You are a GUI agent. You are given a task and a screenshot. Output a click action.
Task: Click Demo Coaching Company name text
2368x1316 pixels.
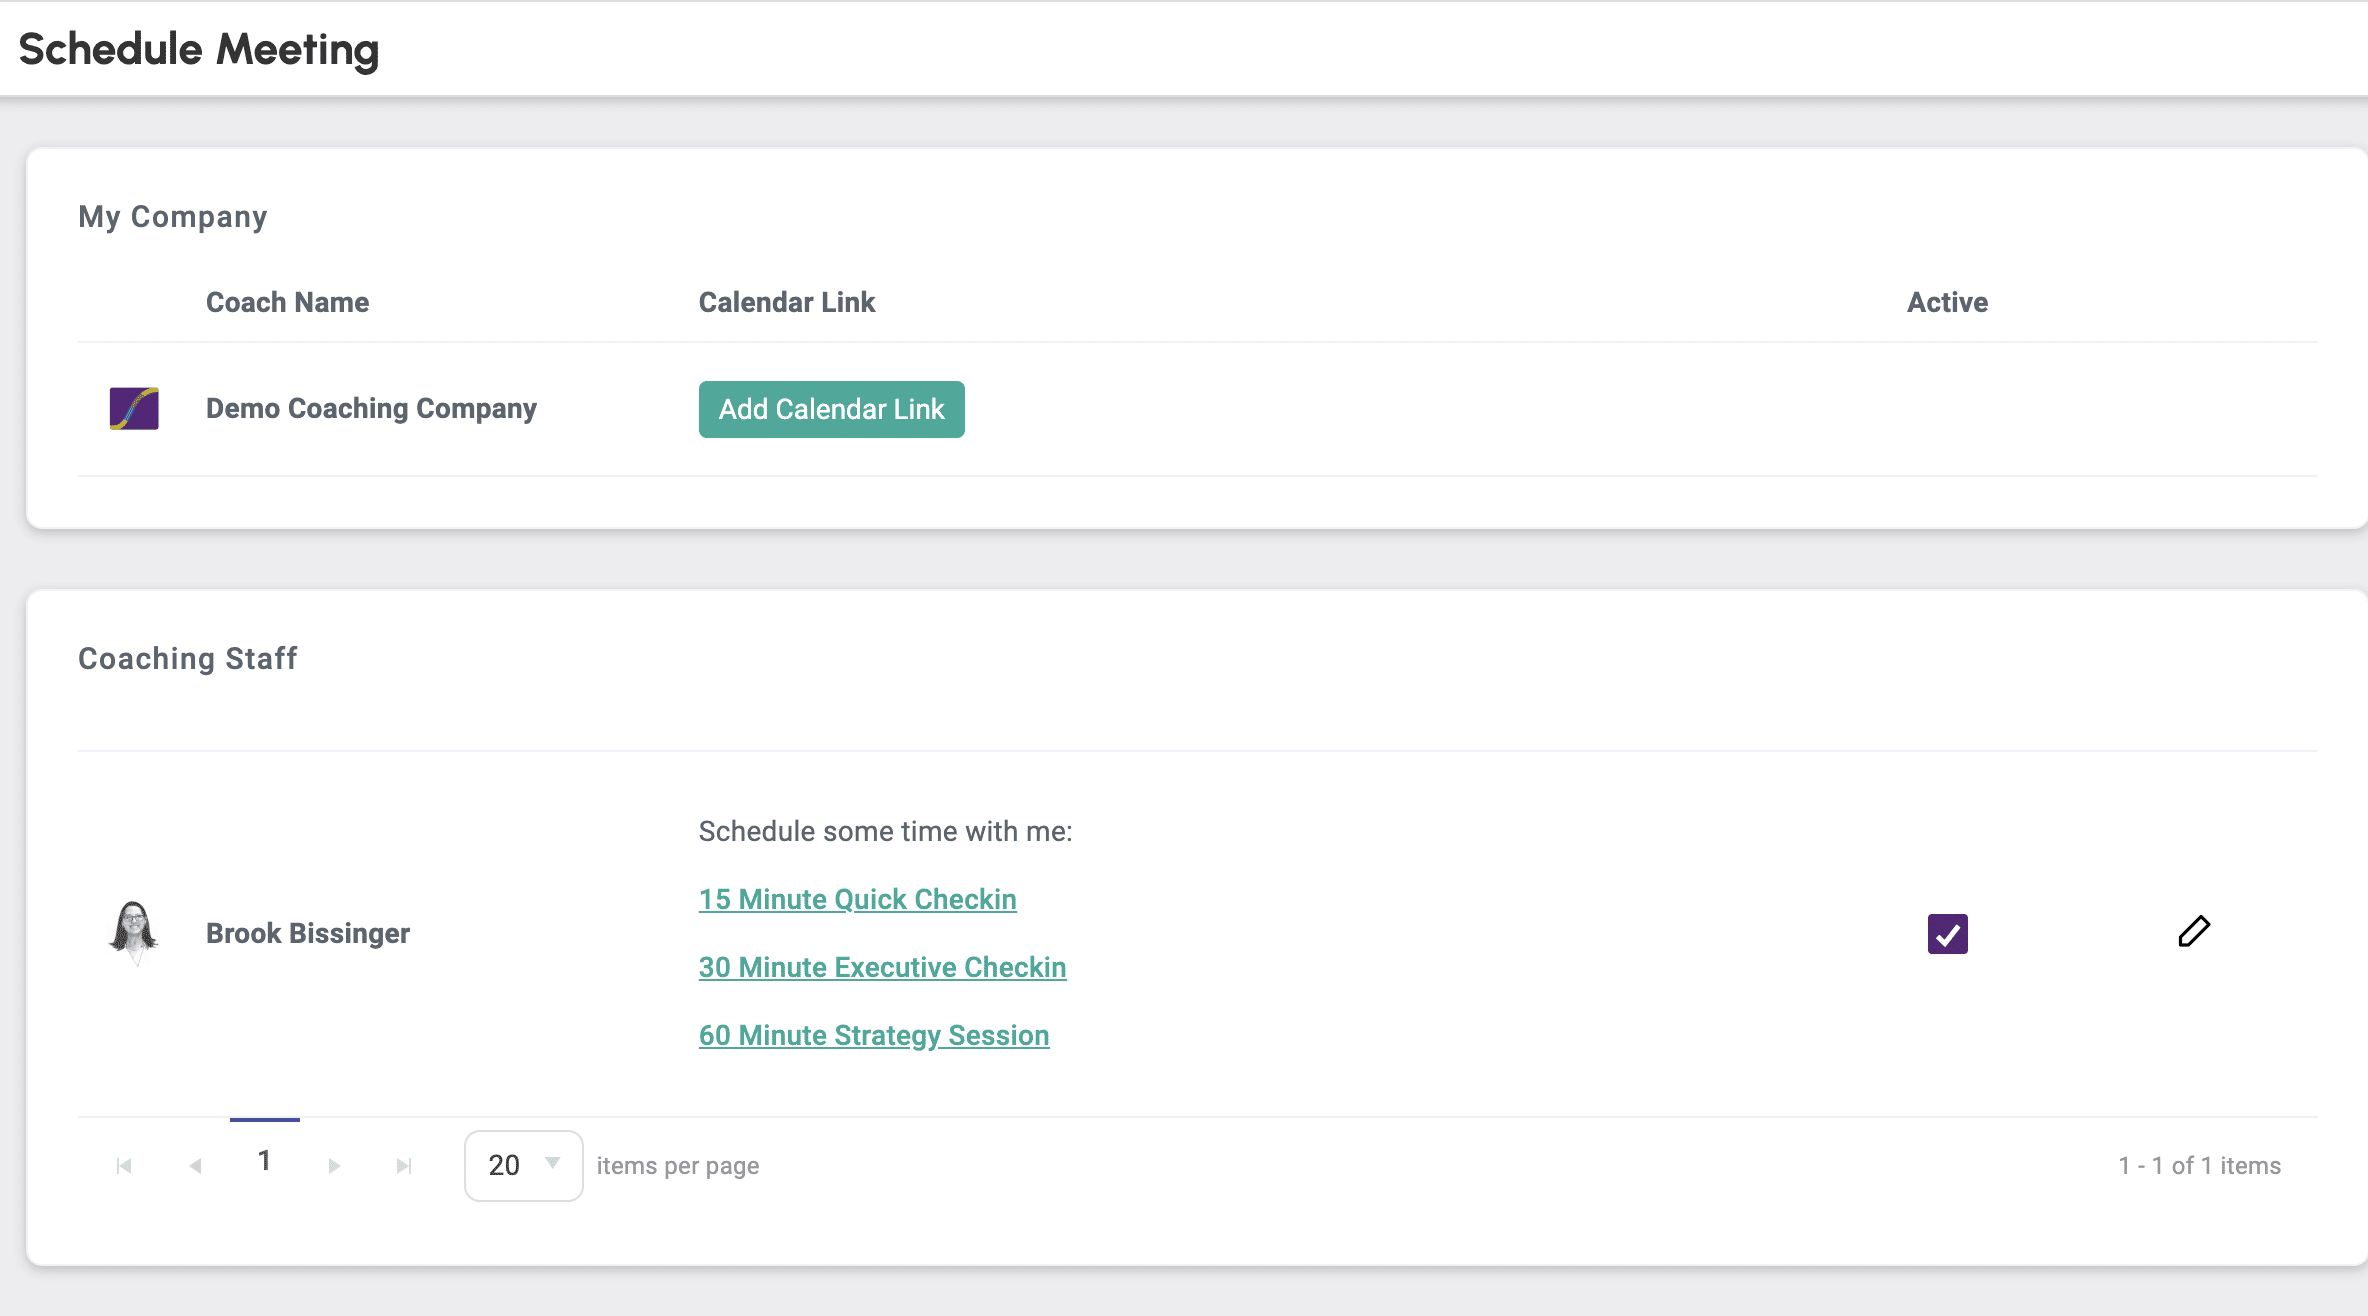(371, 408)
